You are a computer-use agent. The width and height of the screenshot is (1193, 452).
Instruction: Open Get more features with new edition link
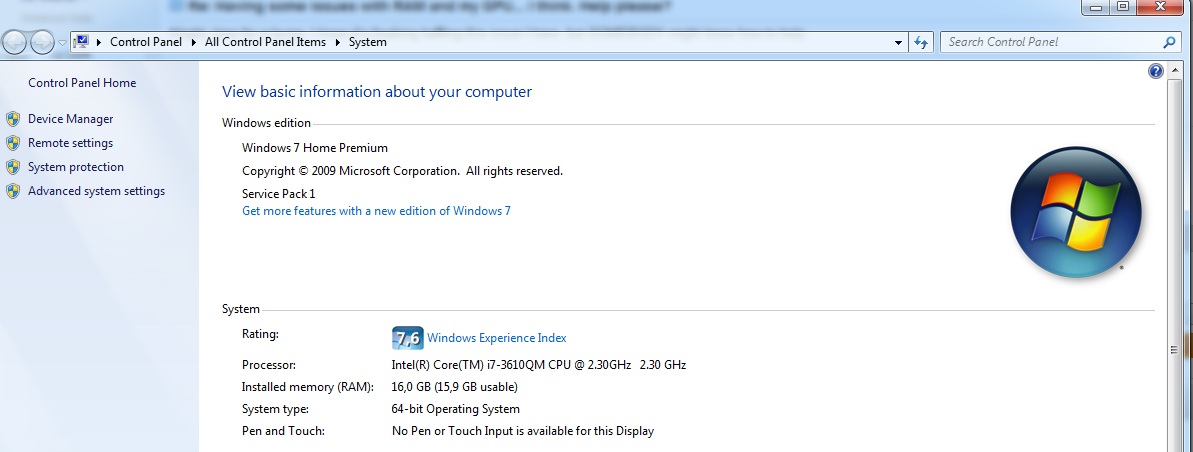coord(377,211)
